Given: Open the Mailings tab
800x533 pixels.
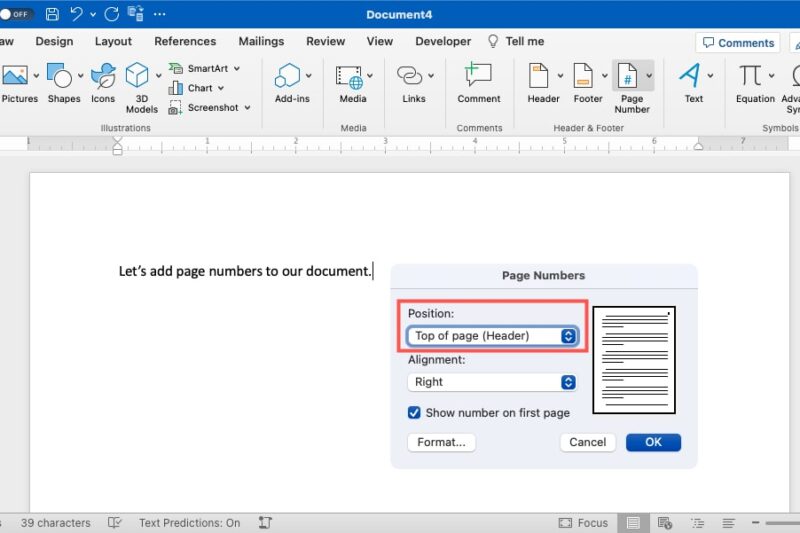Looking at the screenshot, I should click(x=261, y=41).
